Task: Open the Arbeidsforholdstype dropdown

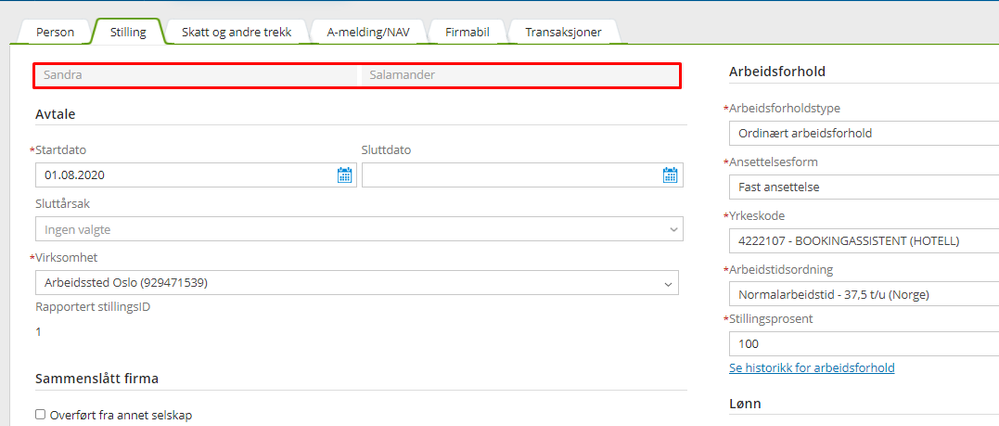Action: pos(864,134)
